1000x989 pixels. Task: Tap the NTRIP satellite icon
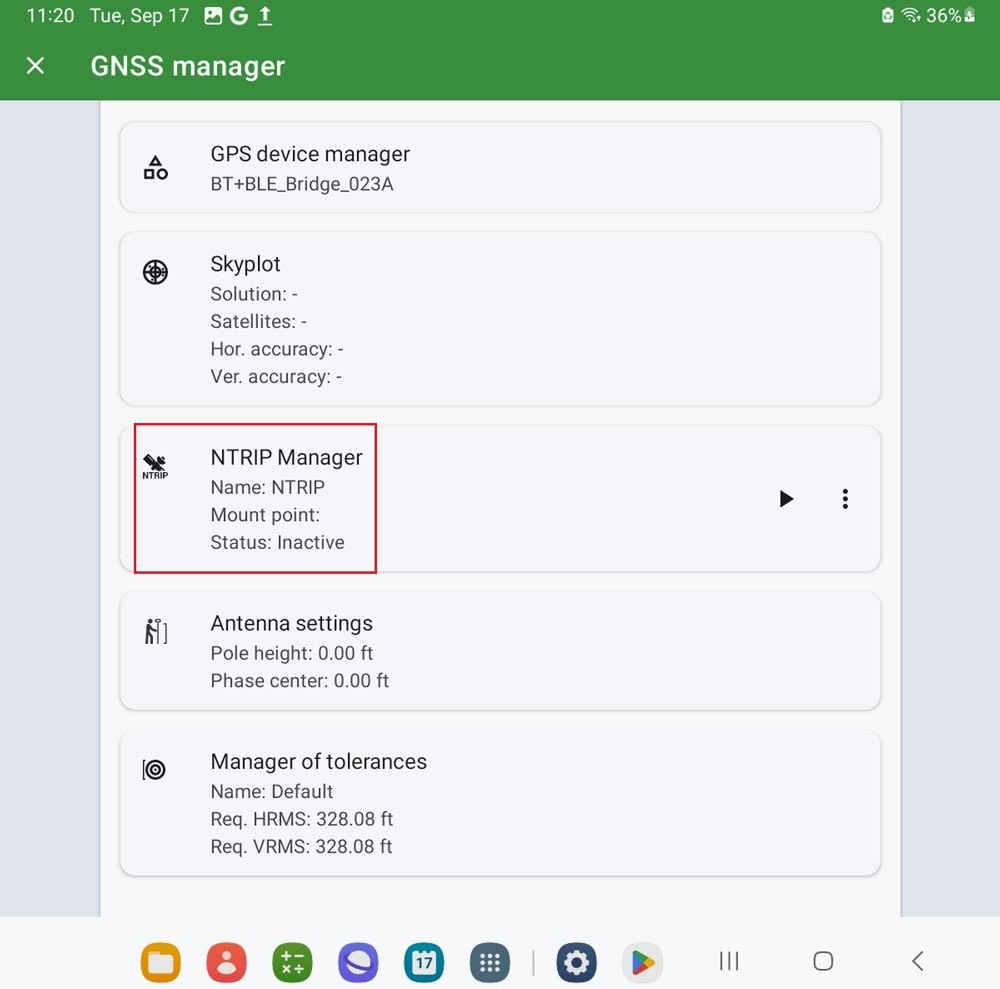click(155, 466)
